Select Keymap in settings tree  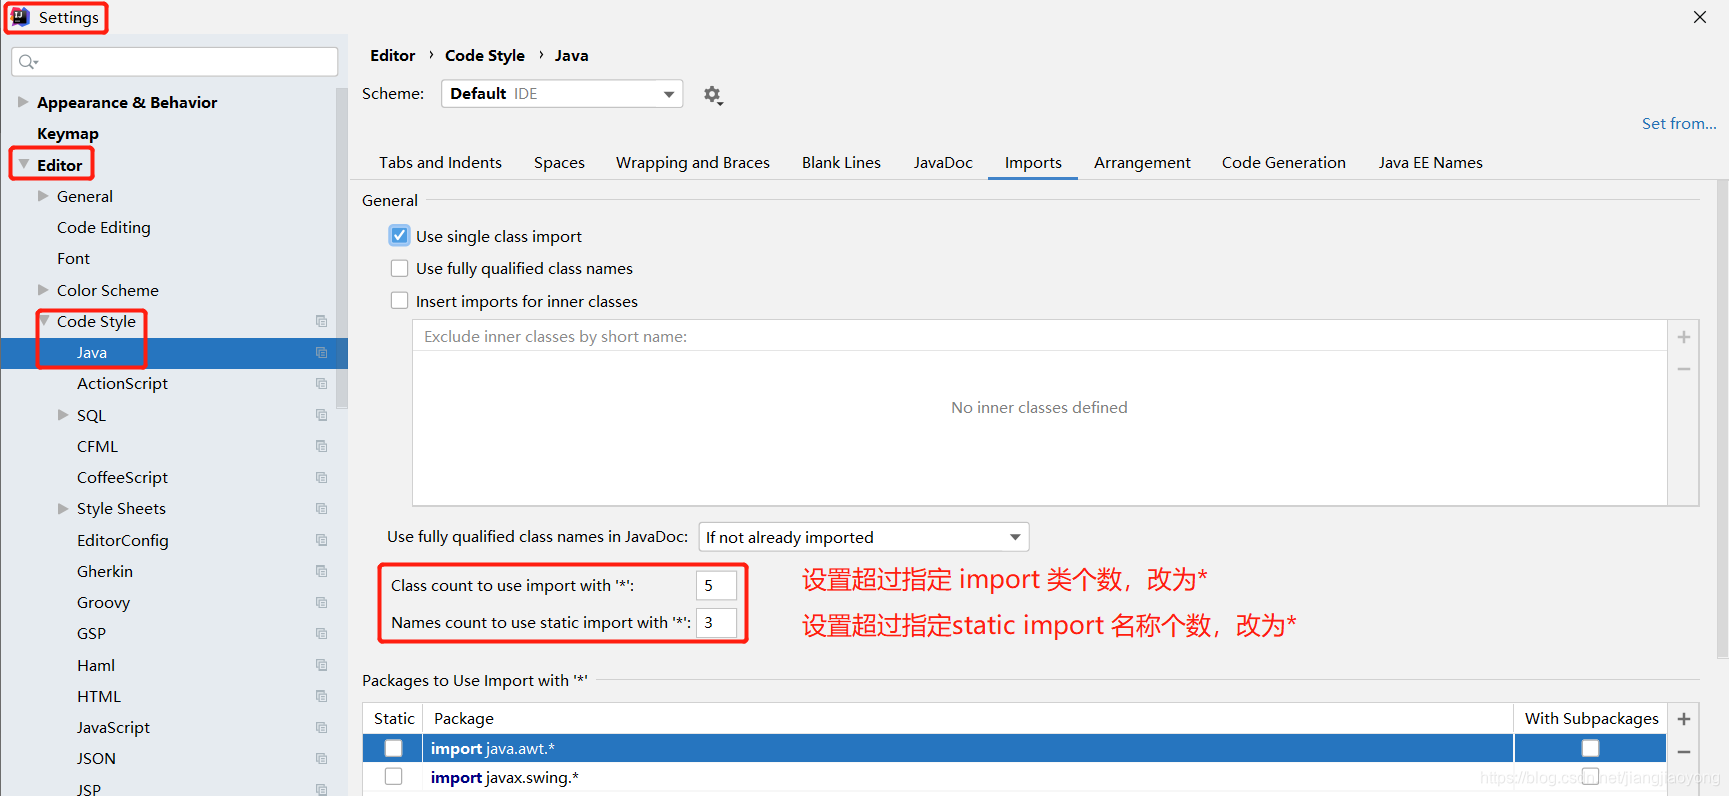point(68,133)
